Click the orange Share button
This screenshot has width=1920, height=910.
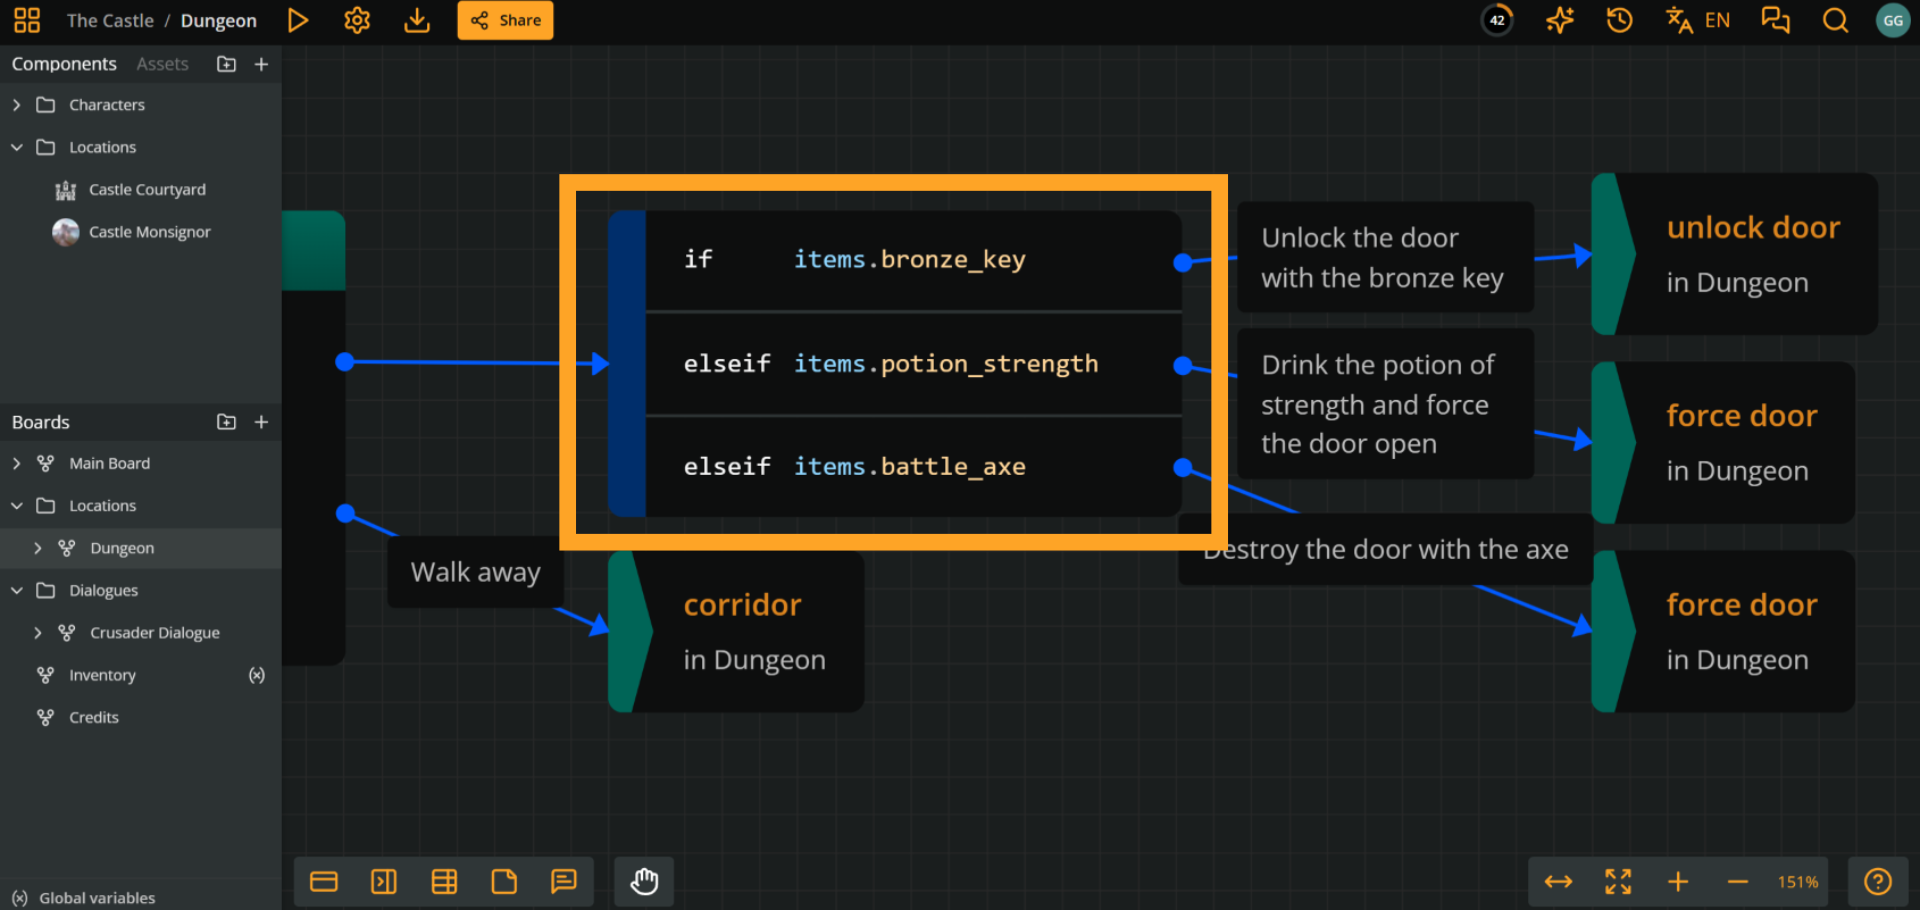point(505,20)
